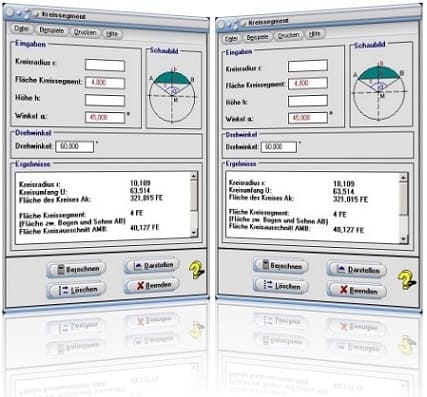Viewport: 427px width, 397px height.
Task: Click Darstellen button in left window
Action: (x=152, y=266)
